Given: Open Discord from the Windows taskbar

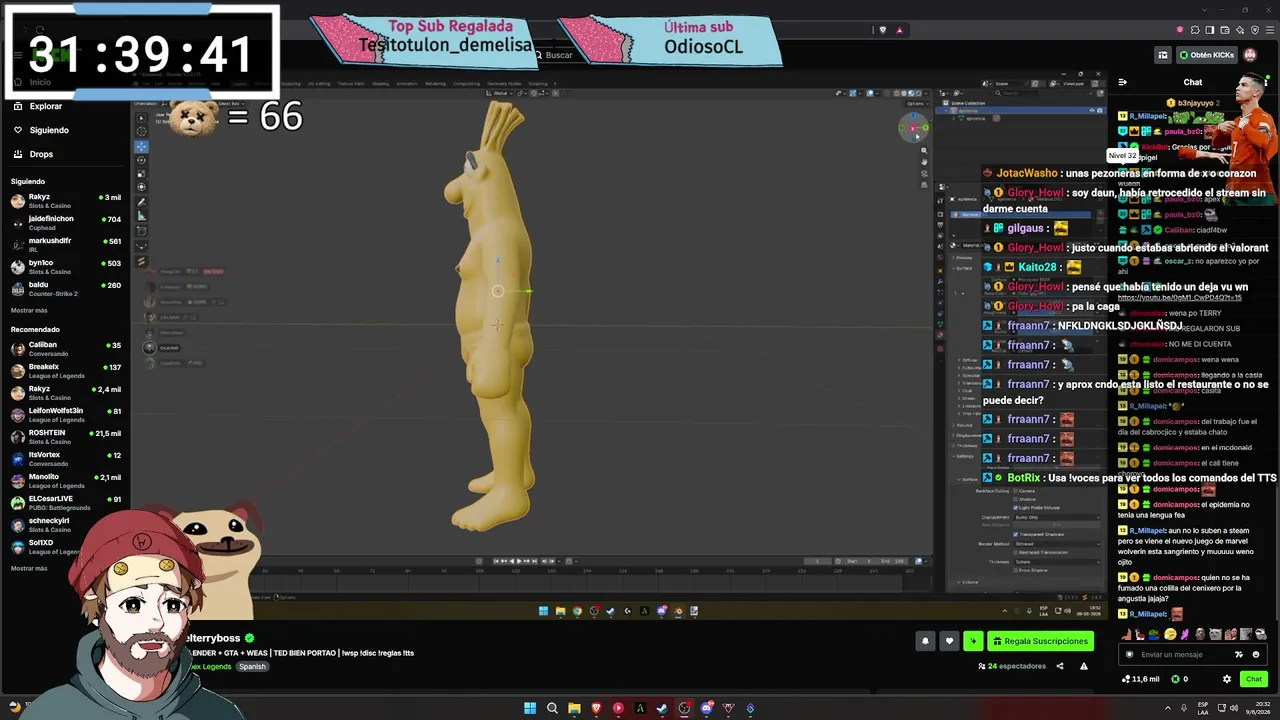Looking at the screenshot, I should [706, 708].
